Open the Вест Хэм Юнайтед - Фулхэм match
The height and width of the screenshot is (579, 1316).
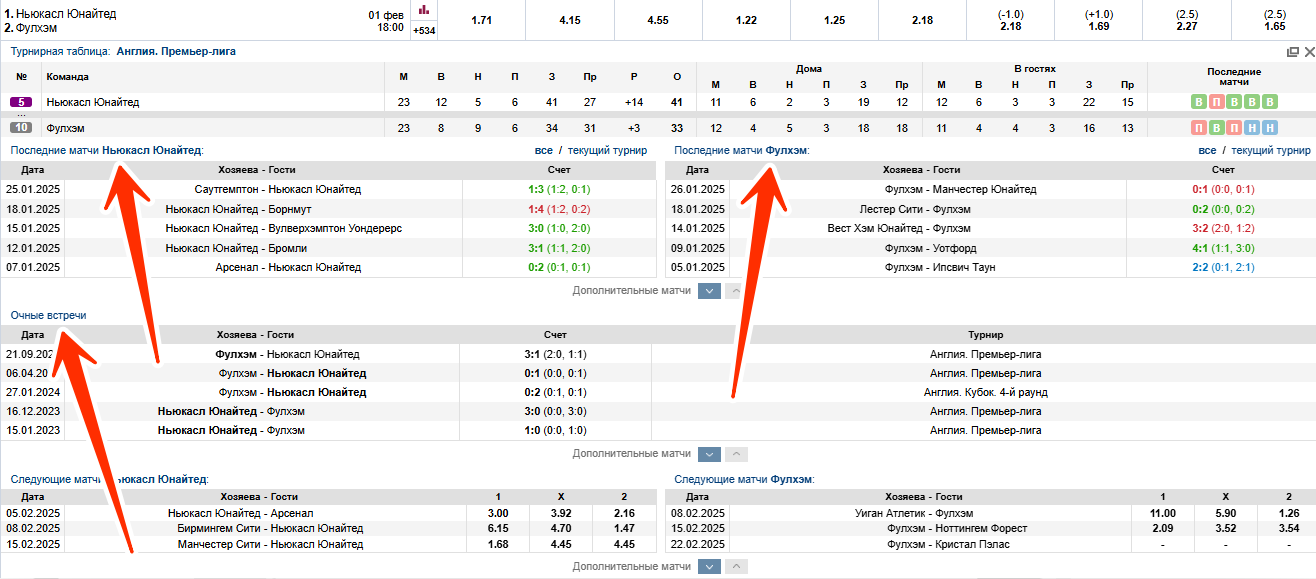click(899, 228)
